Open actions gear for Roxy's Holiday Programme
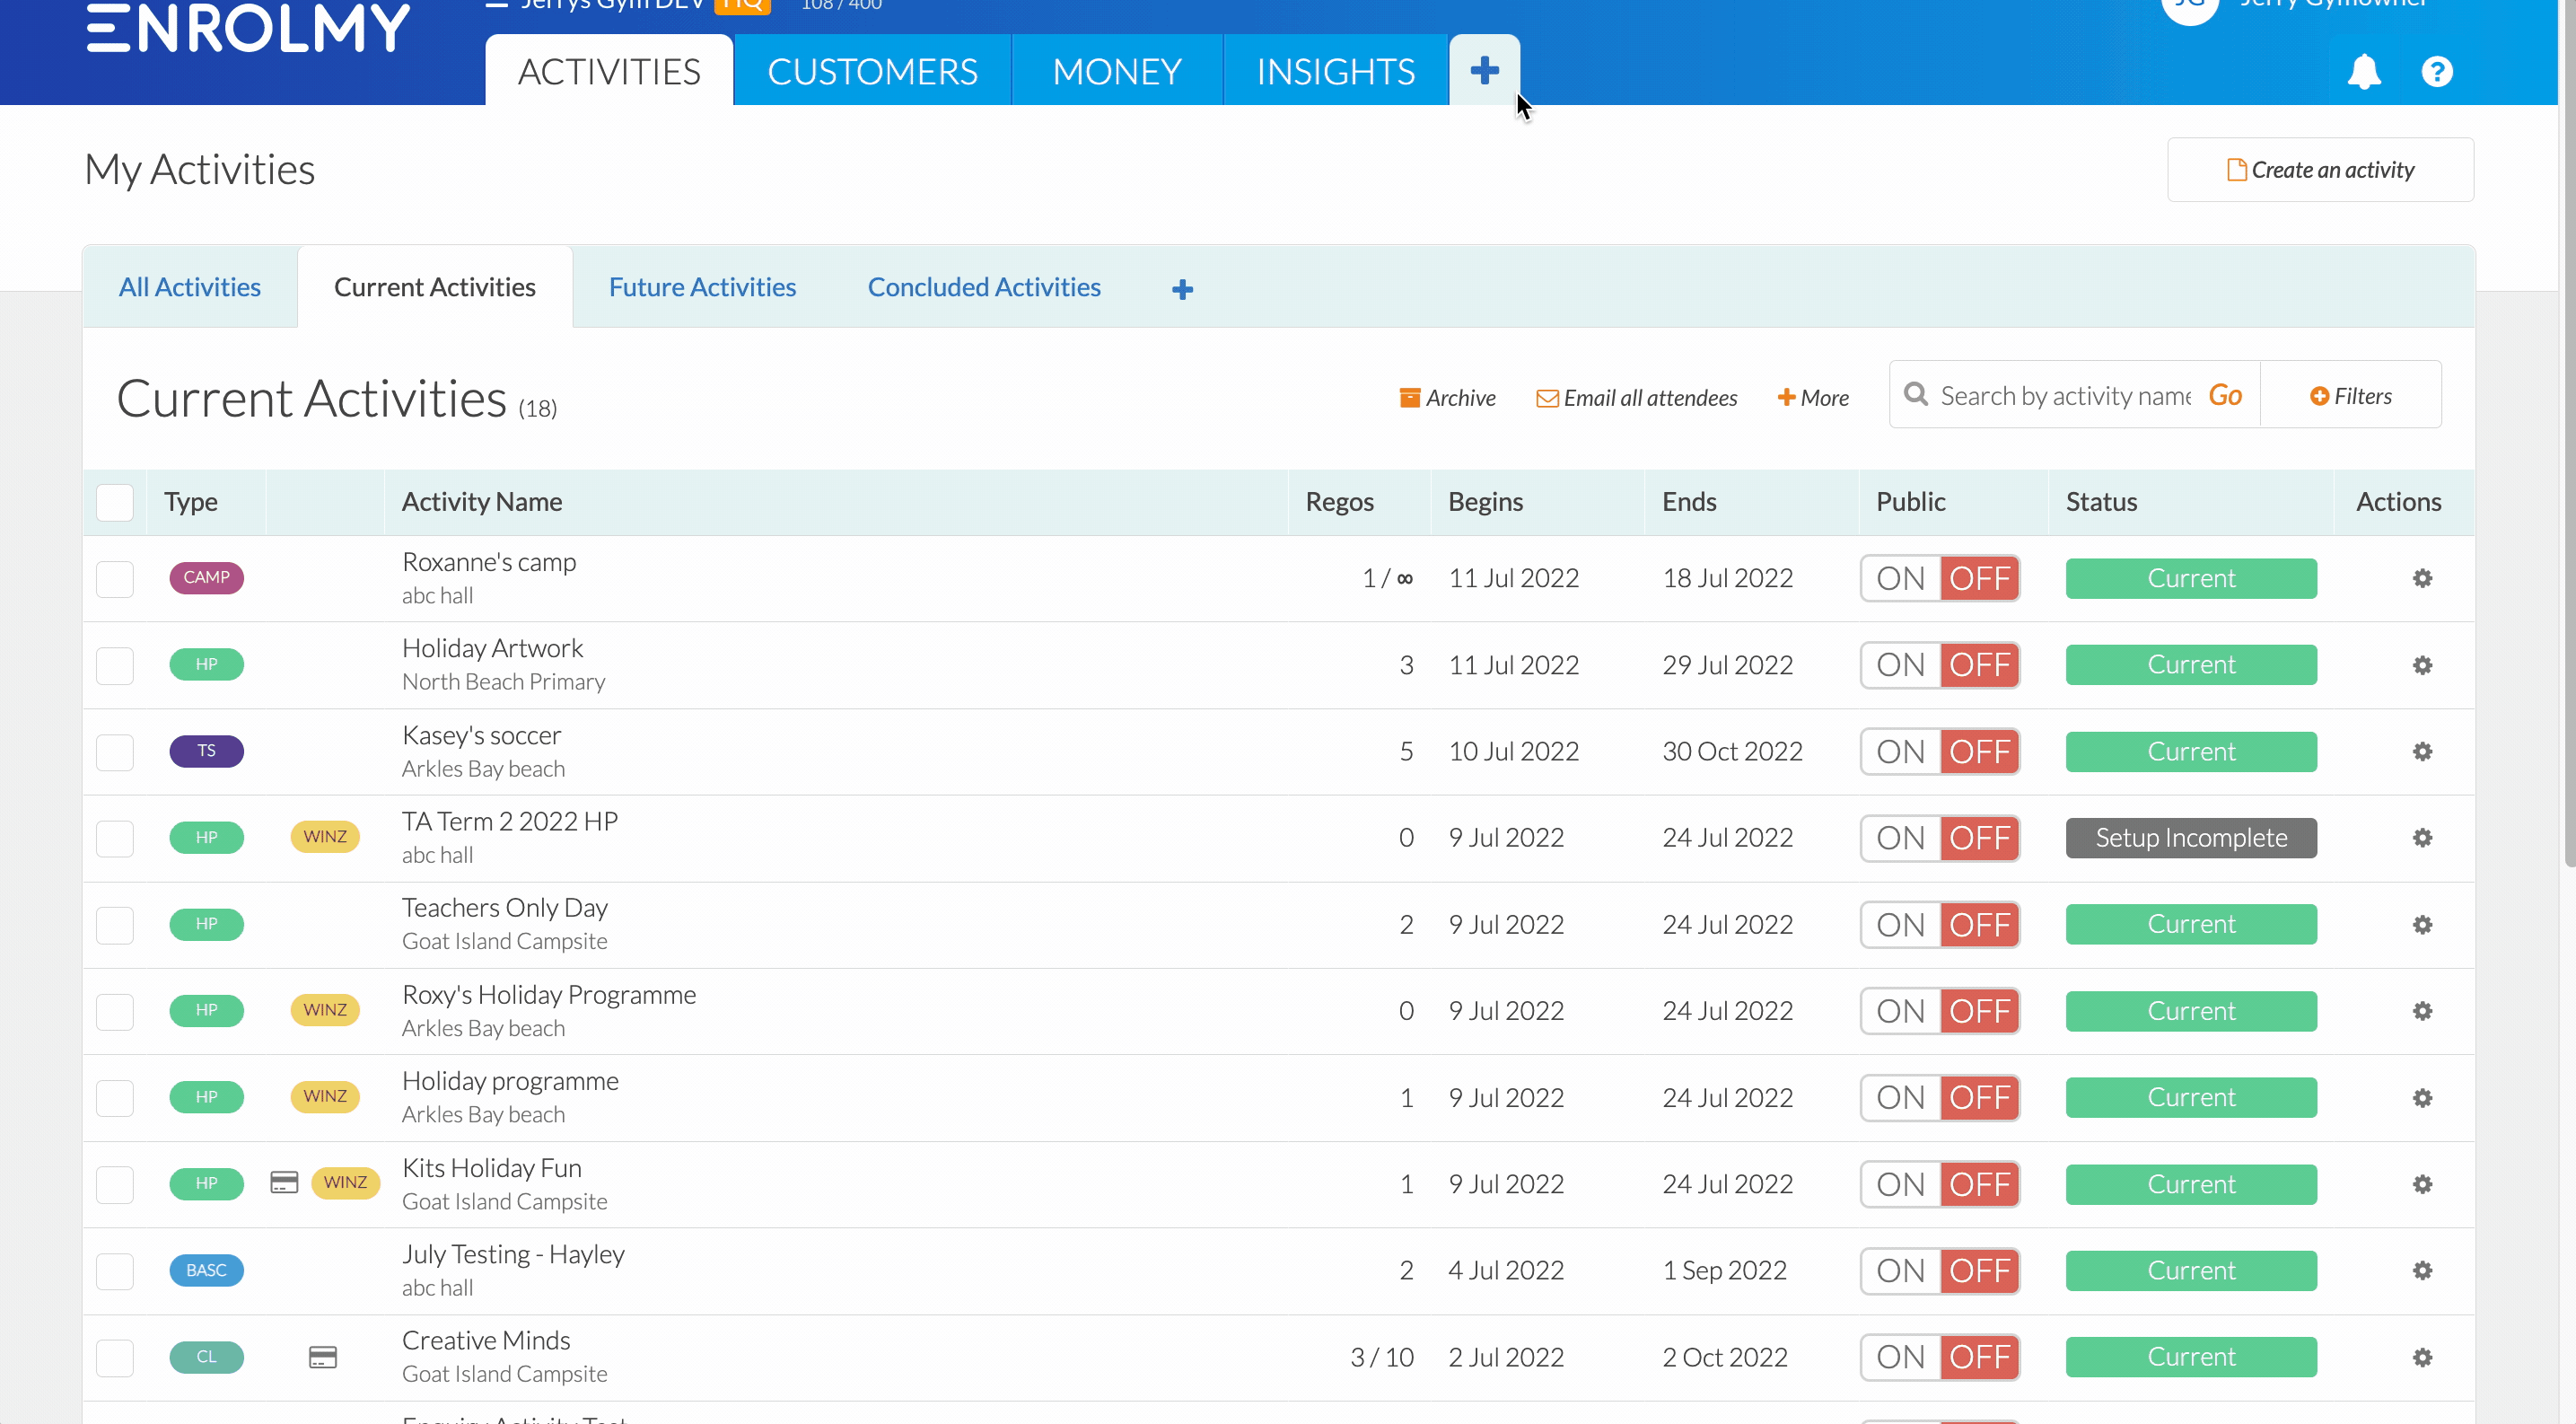The height and width of the screenshot is (1424, 2576). tap(2422, 1011)
